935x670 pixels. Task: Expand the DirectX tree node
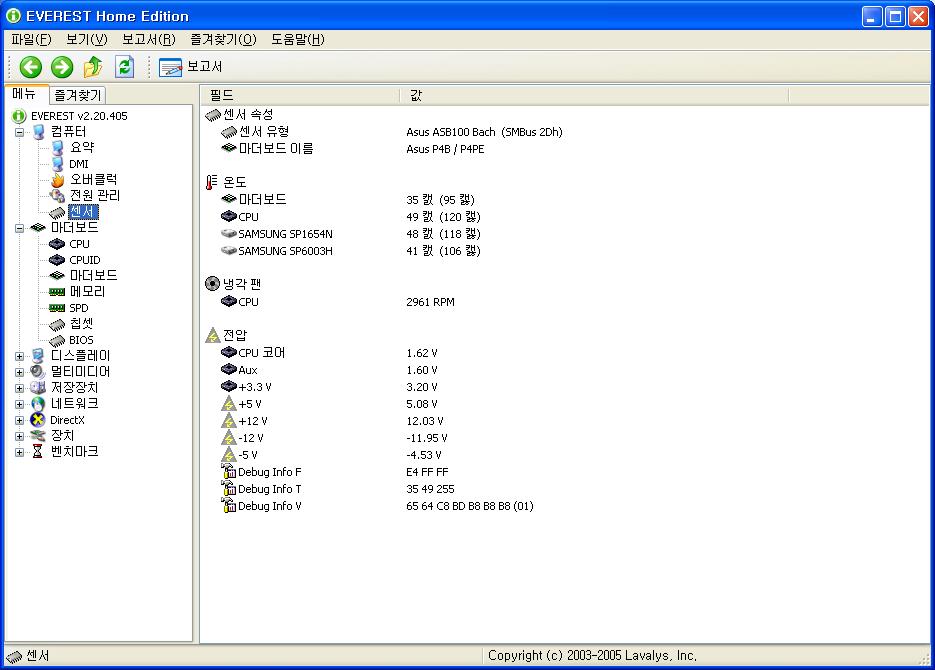tap(20, 421)
